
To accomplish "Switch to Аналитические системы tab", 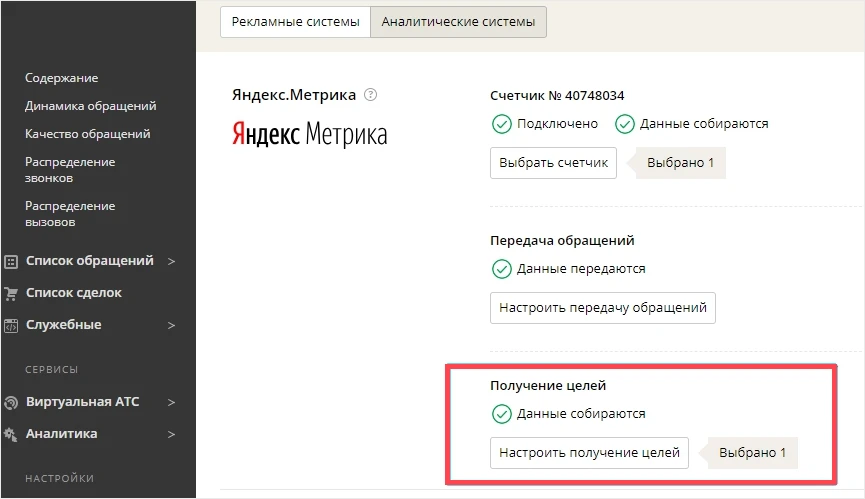I will click(458, 22).
